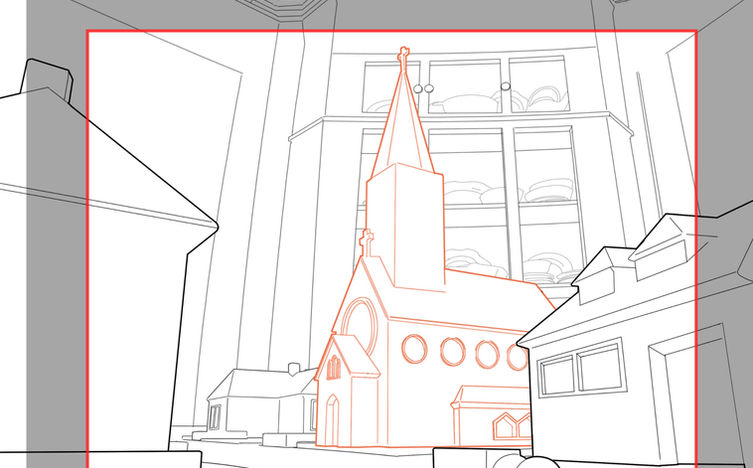Viewport: 753px width, 468px height.
Task: Click the cross atop the church steeple
Action: [x=404, y=57]
